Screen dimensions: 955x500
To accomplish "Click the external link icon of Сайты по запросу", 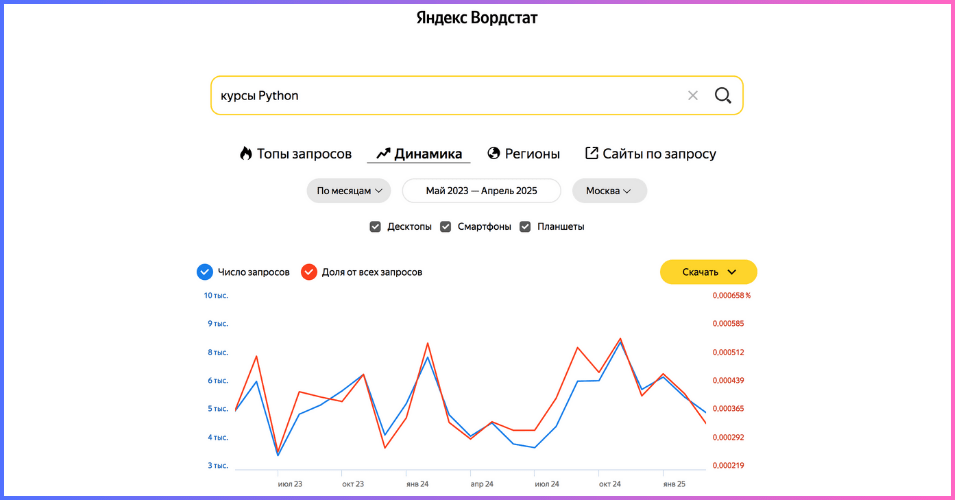I will [591, 153].
